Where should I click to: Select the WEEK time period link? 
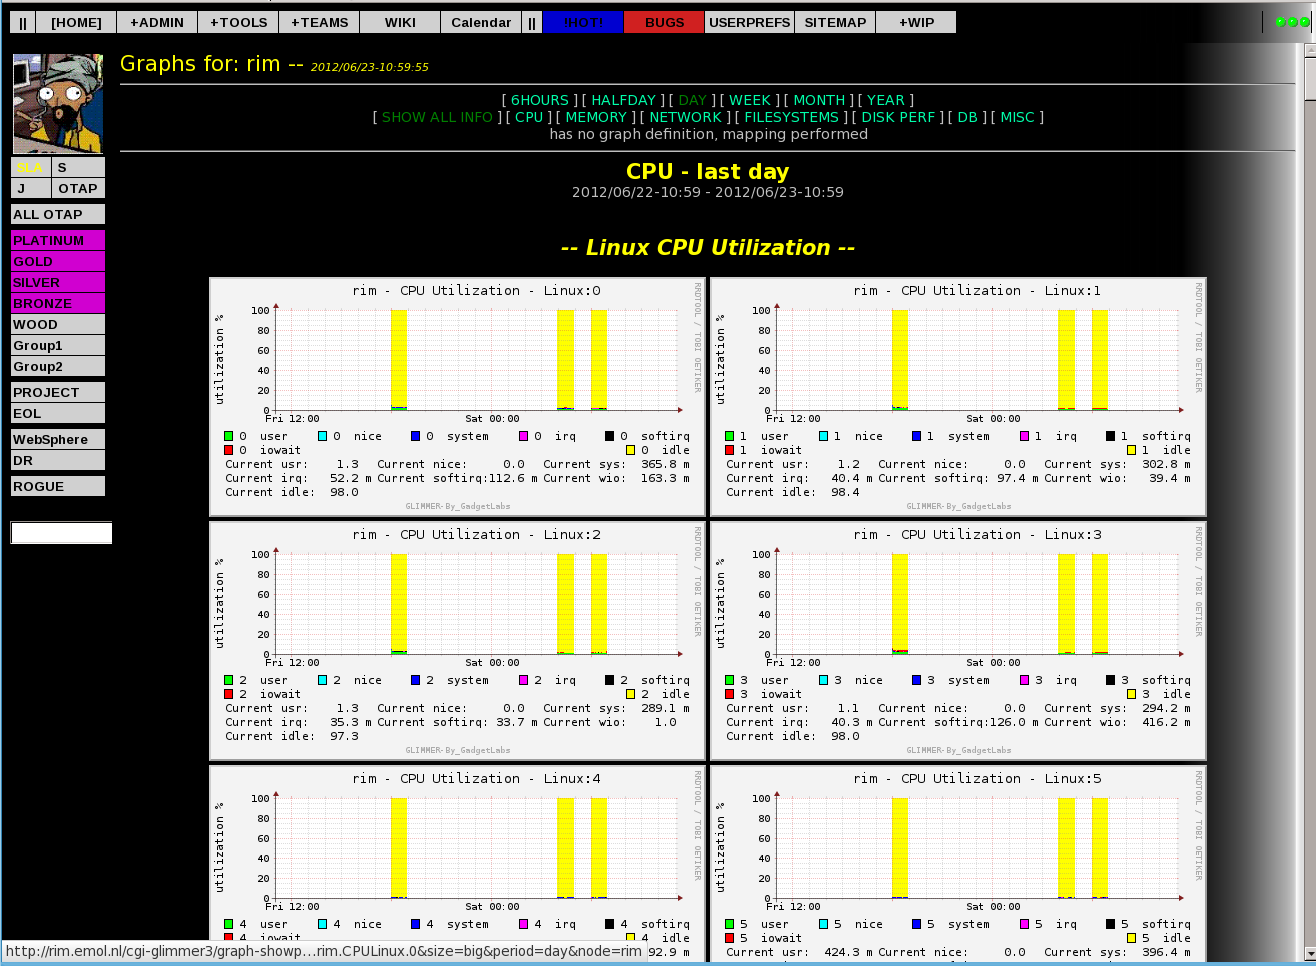[749, 100]
